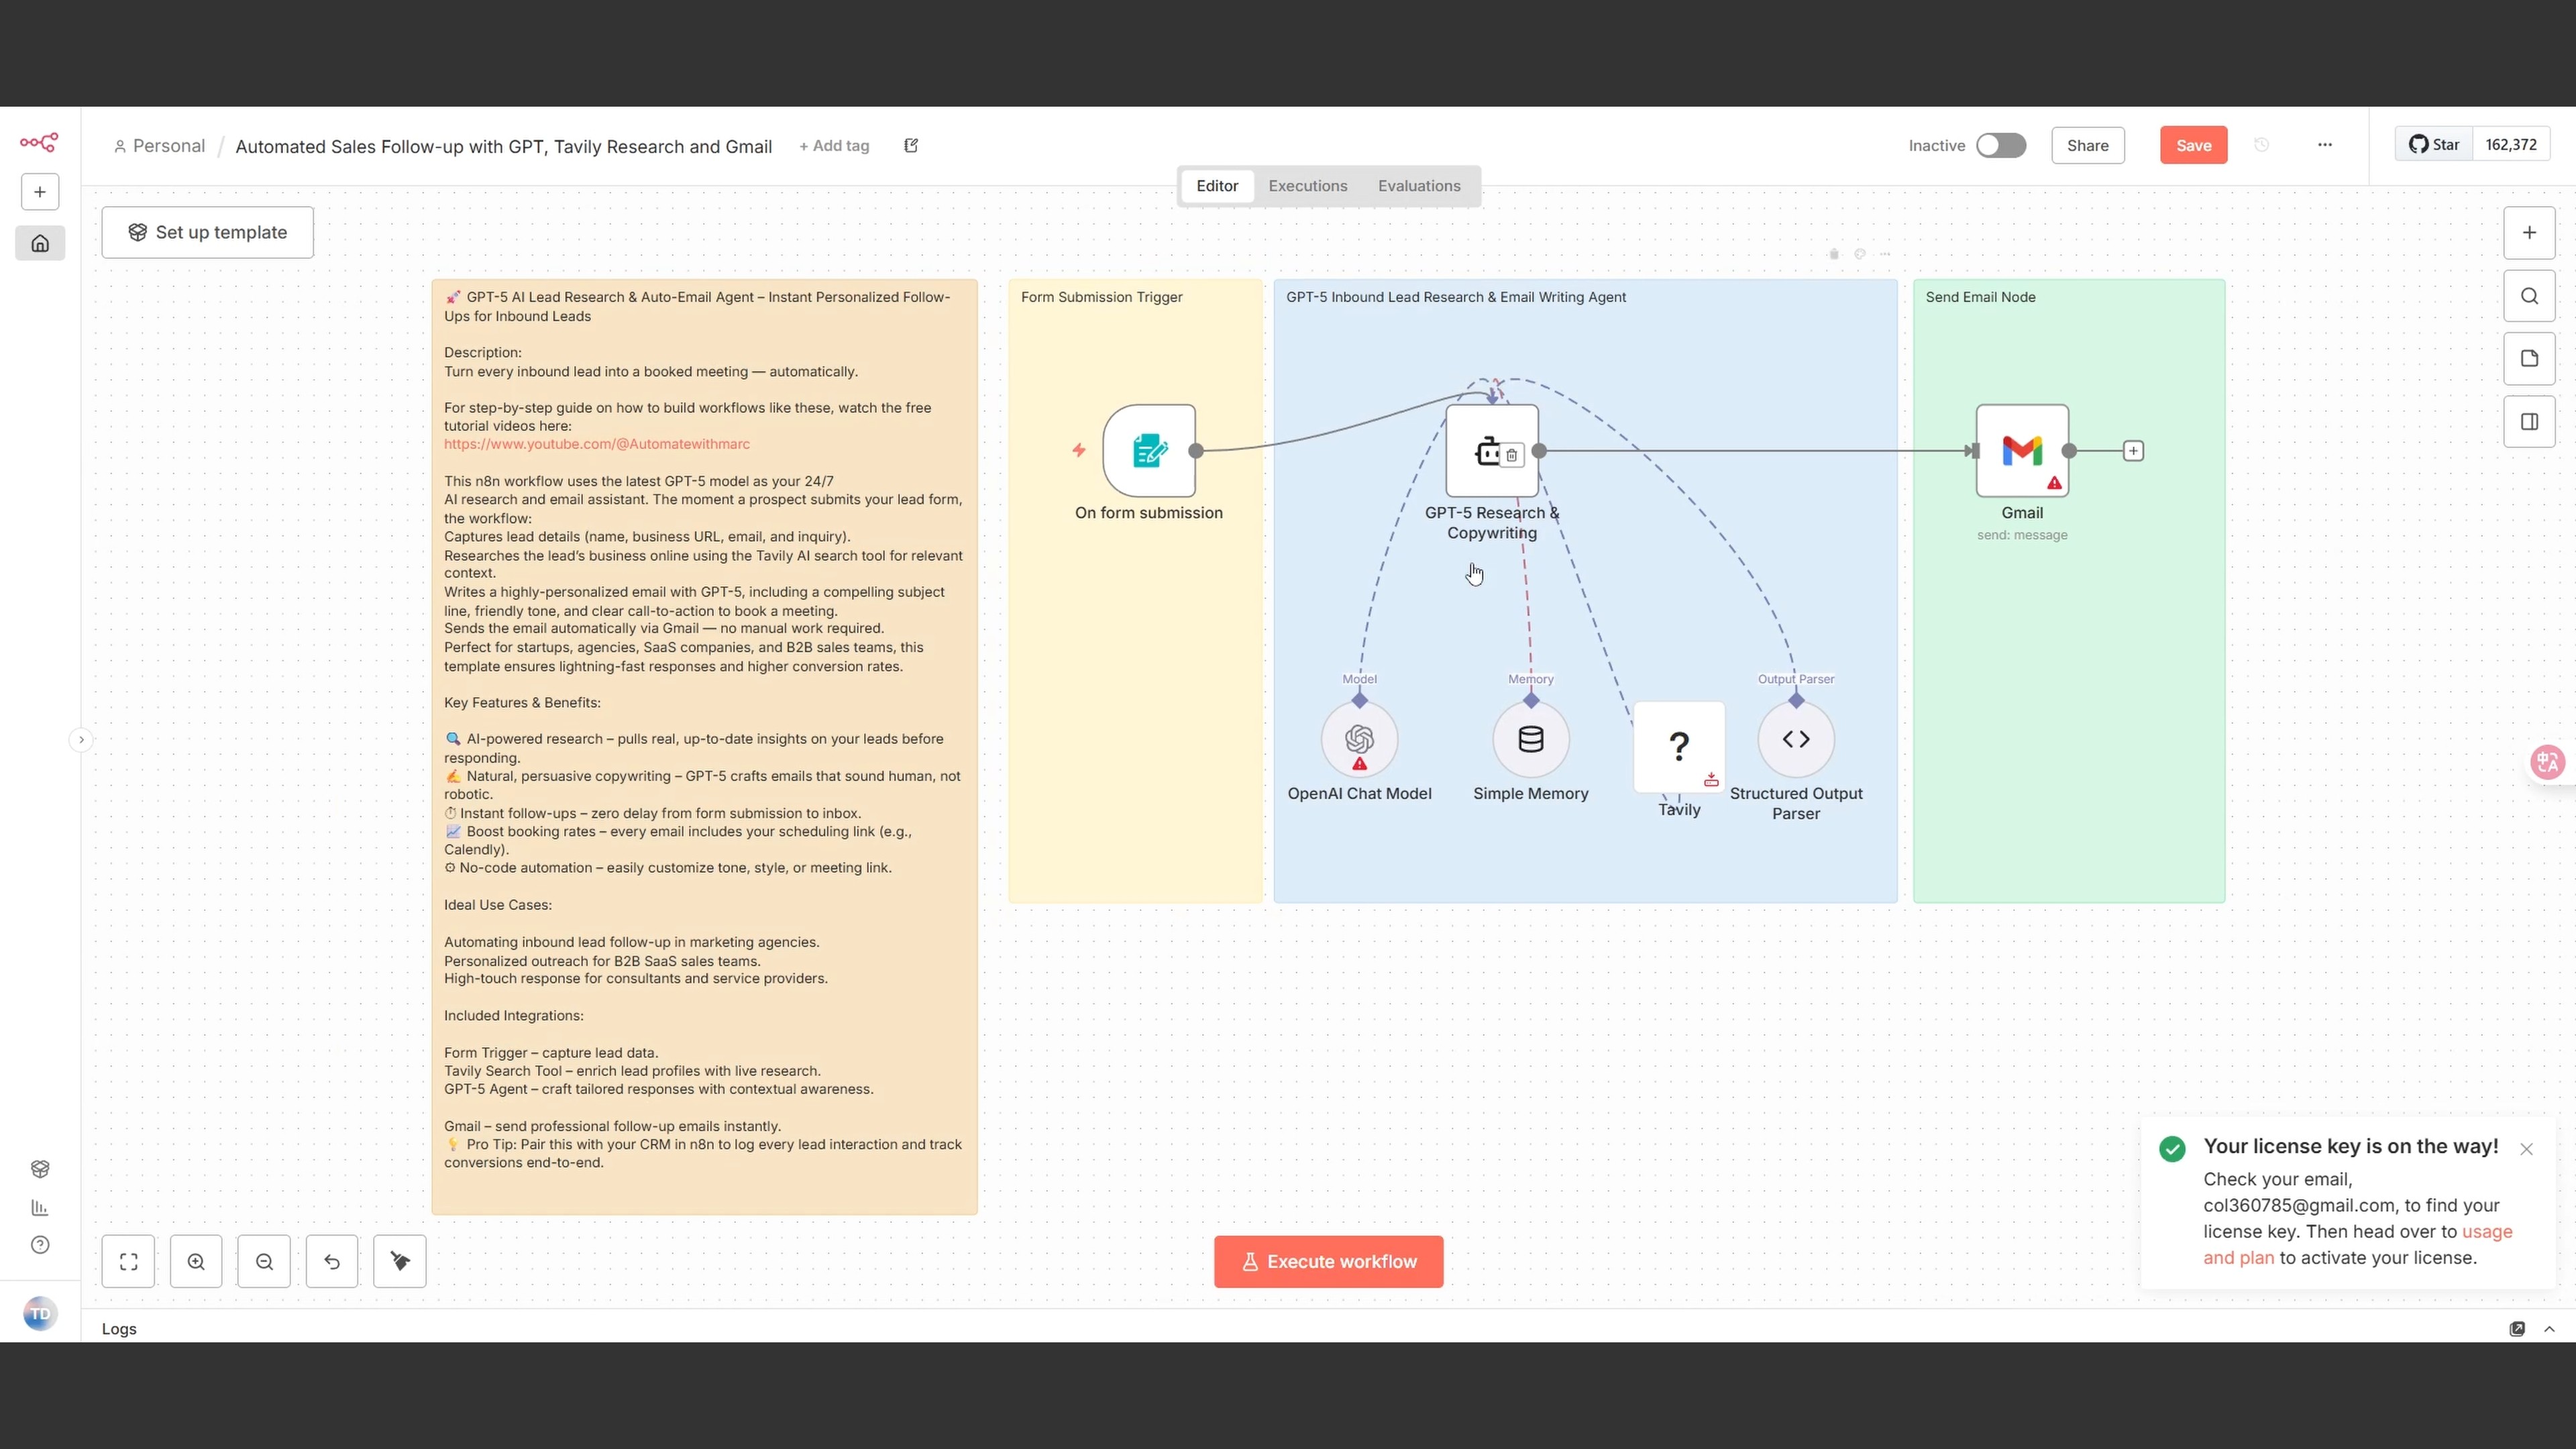Open the Automatewithmarc YouTube link
This screenshot has height=1449, width=2576.
click(x=596, y=444)
